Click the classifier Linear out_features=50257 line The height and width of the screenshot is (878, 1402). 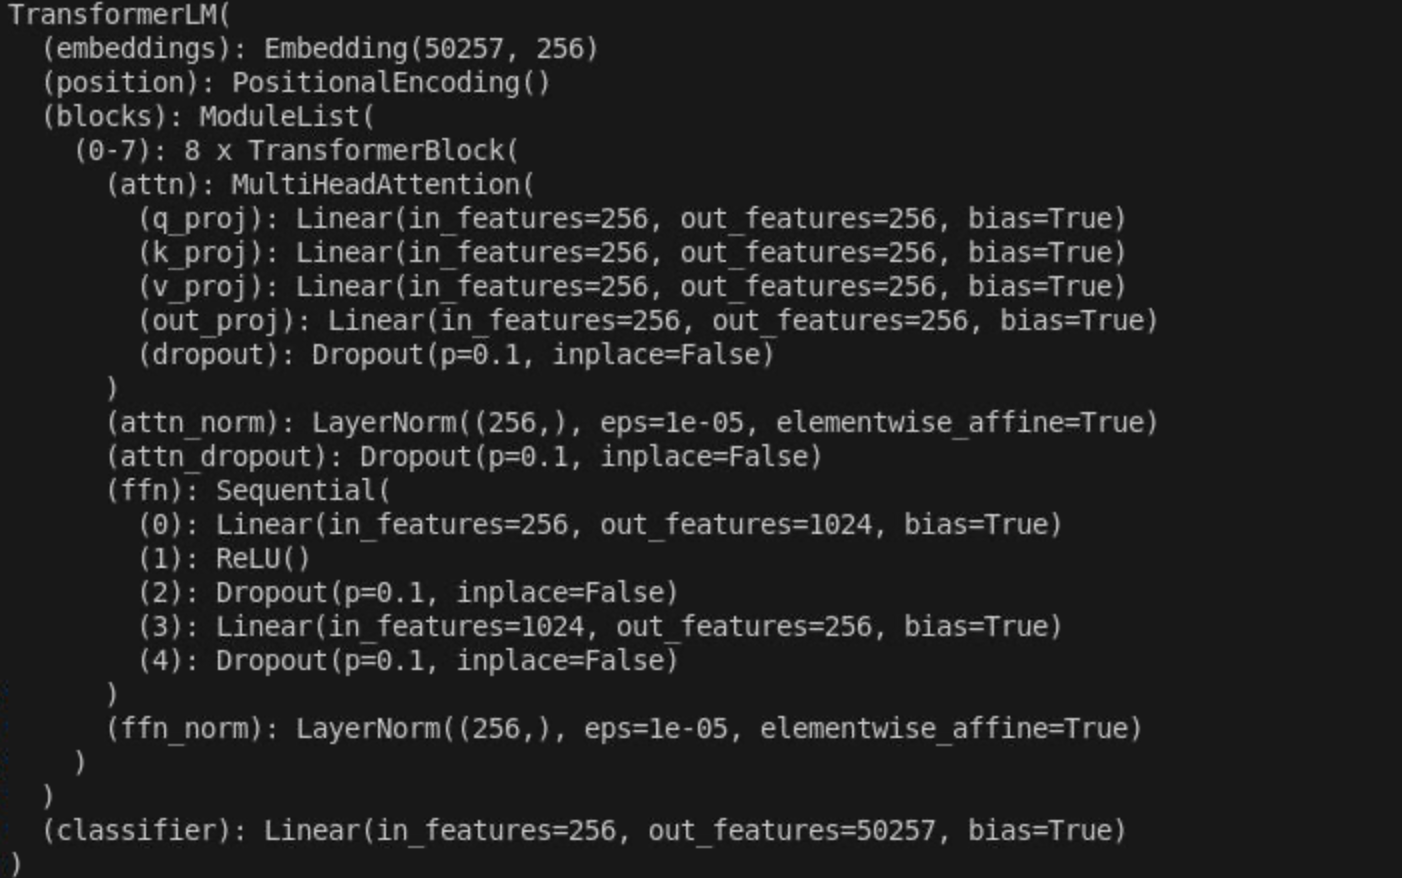[584, 831]
